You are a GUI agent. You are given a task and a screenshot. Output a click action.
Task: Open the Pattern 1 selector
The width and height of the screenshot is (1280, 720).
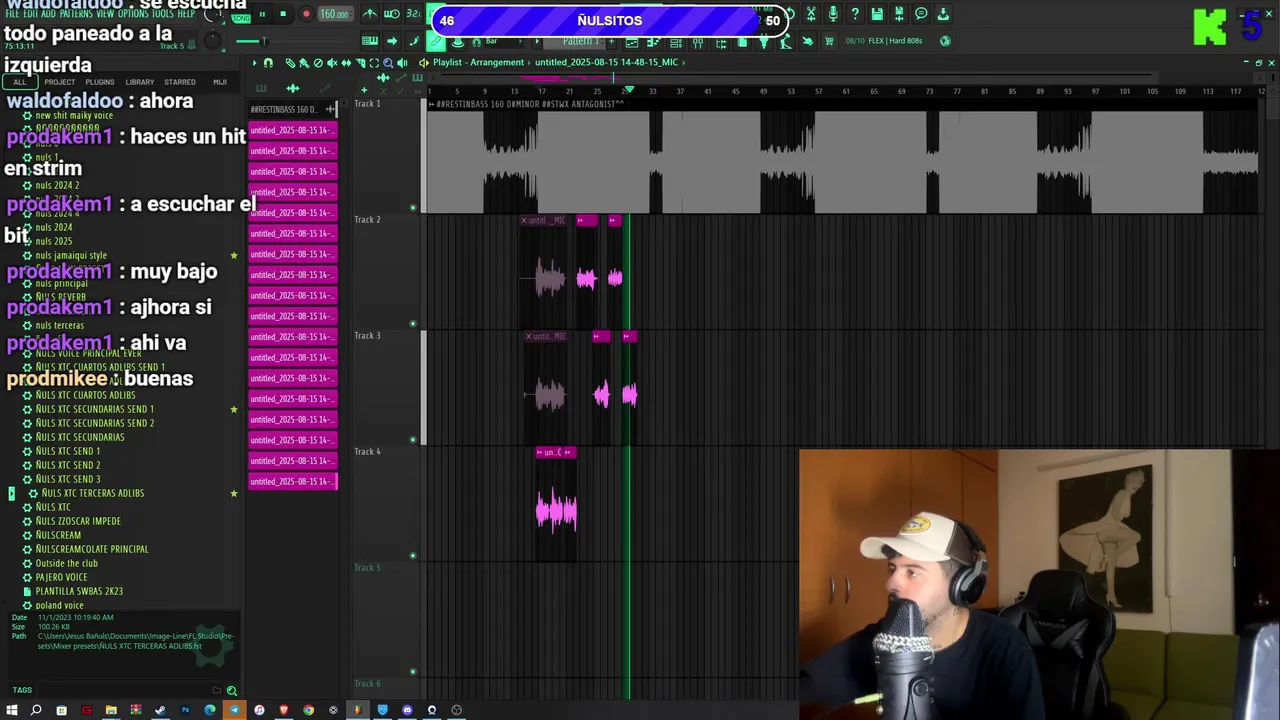tap(579, 41)
